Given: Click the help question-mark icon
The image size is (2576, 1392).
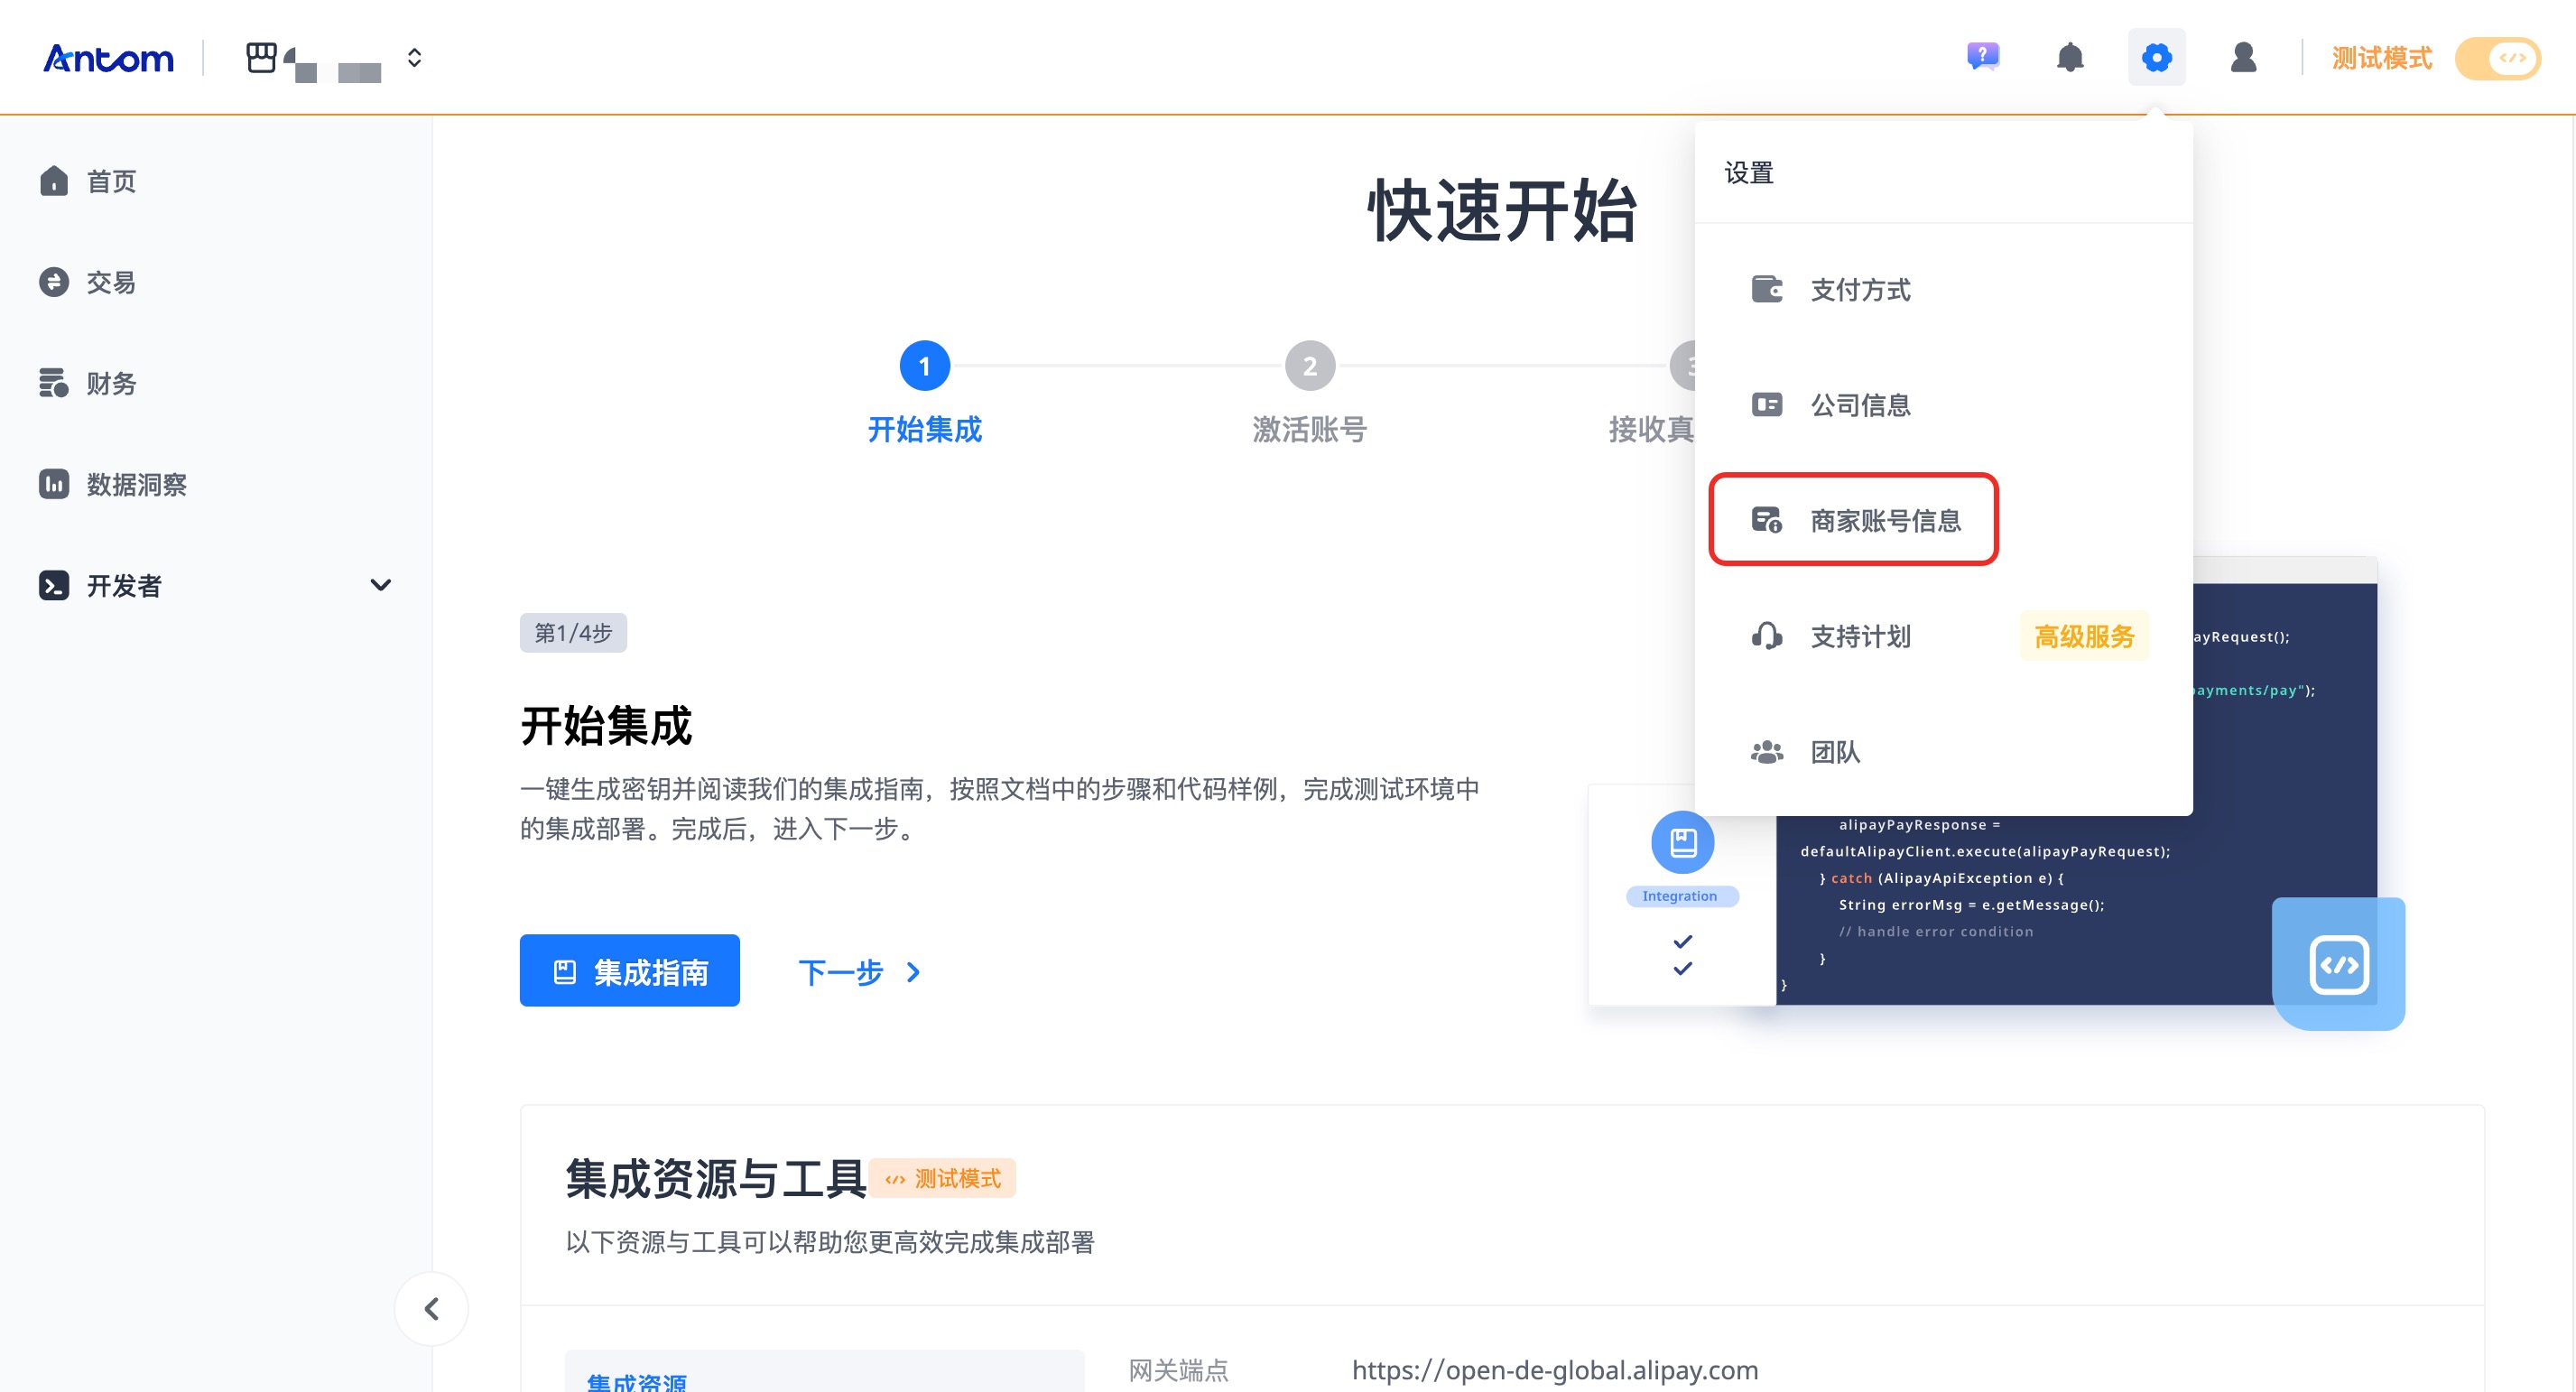Looking at the screenshot, I should [x=1983, y=58].
